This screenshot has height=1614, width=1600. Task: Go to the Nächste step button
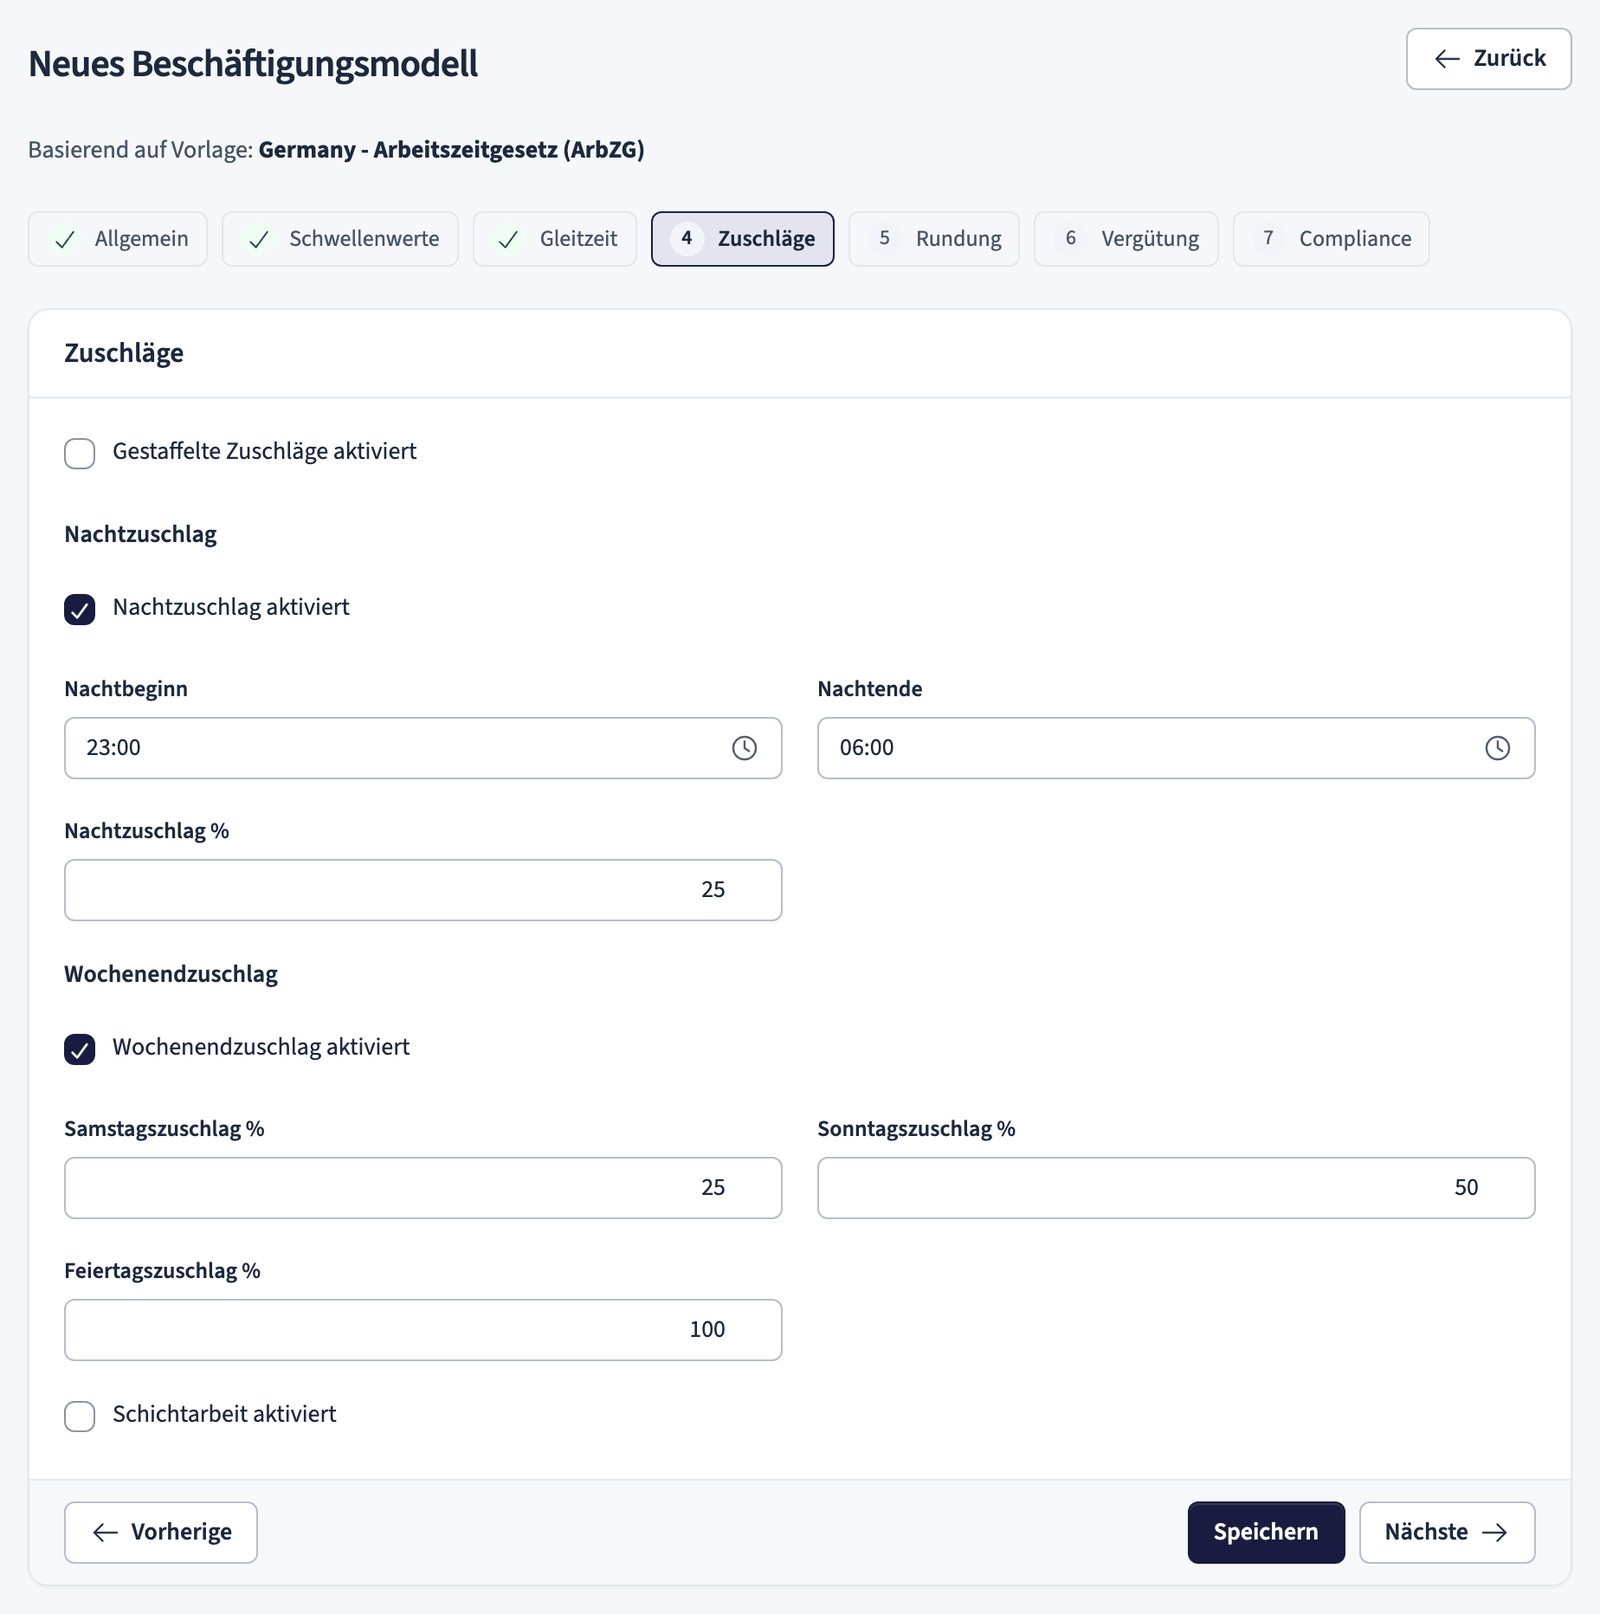[x=1447, y=1532]
